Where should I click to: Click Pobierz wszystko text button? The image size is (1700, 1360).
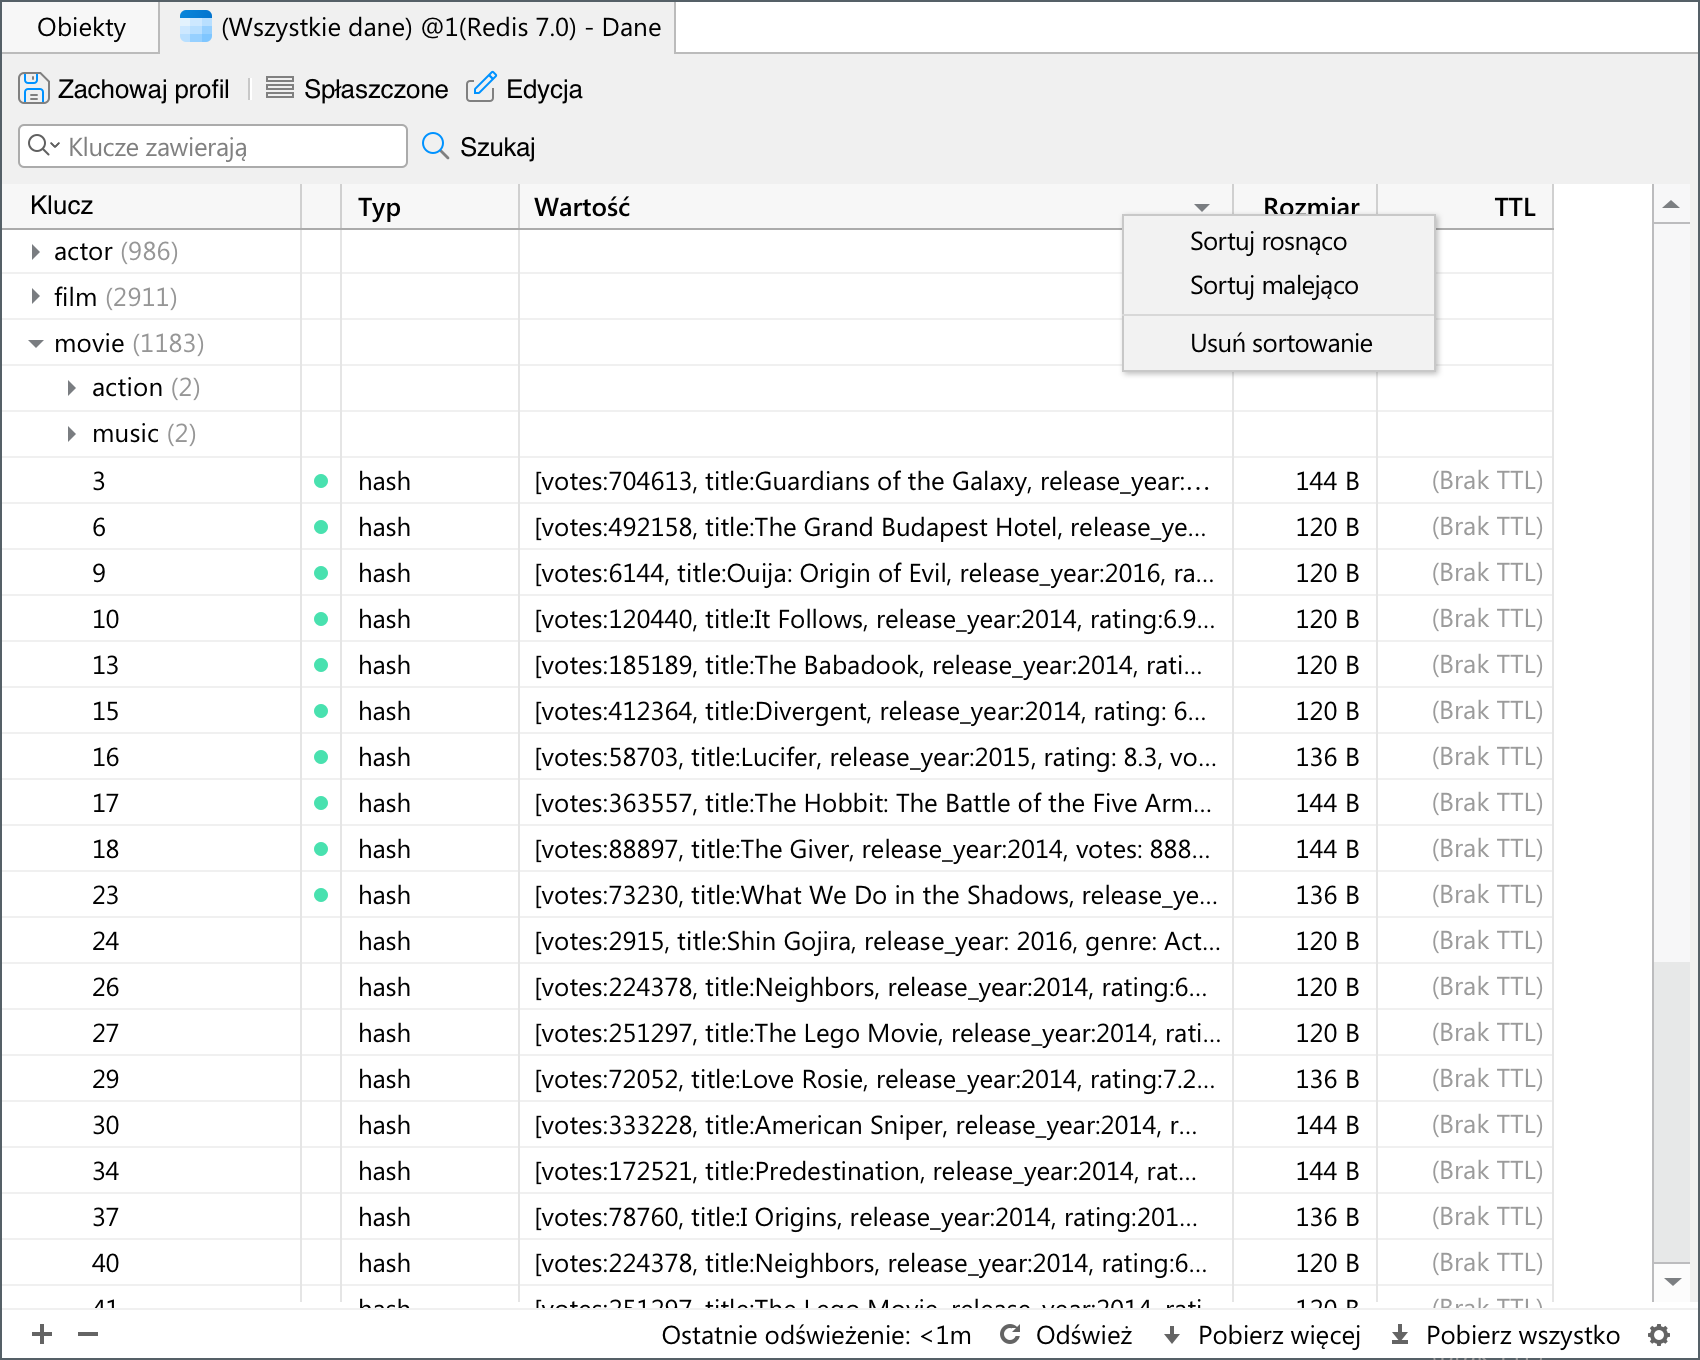[x=1522, y=1335]
